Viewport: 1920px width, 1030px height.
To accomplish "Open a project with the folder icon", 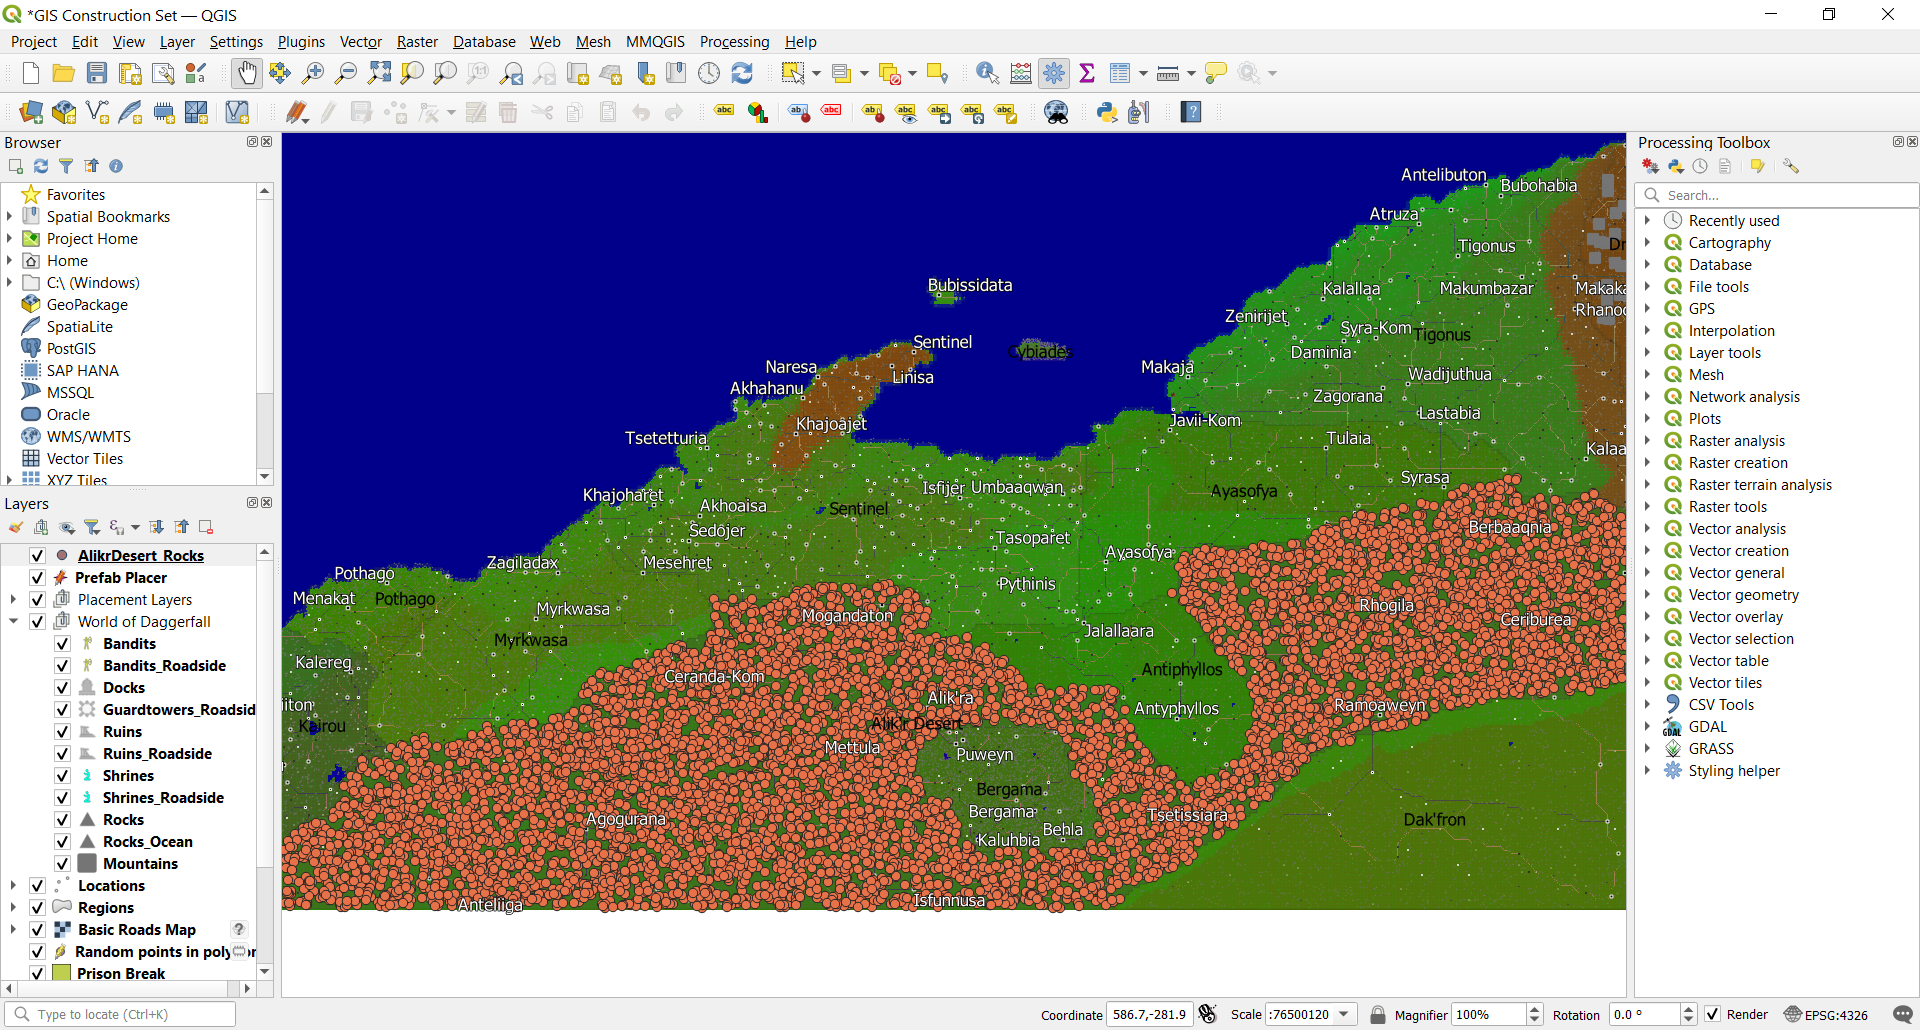I will point(64,73).
